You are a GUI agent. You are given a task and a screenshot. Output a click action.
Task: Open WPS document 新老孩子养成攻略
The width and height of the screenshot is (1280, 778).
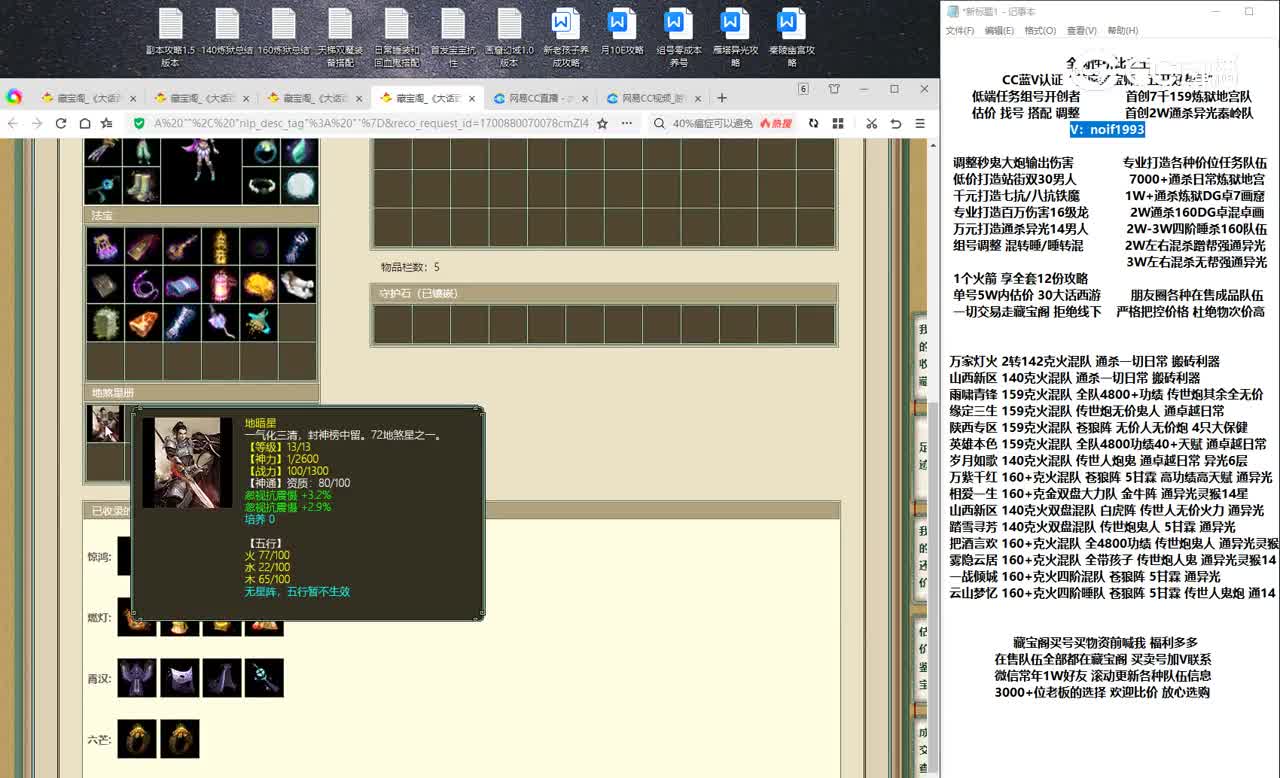coord(566,37)
